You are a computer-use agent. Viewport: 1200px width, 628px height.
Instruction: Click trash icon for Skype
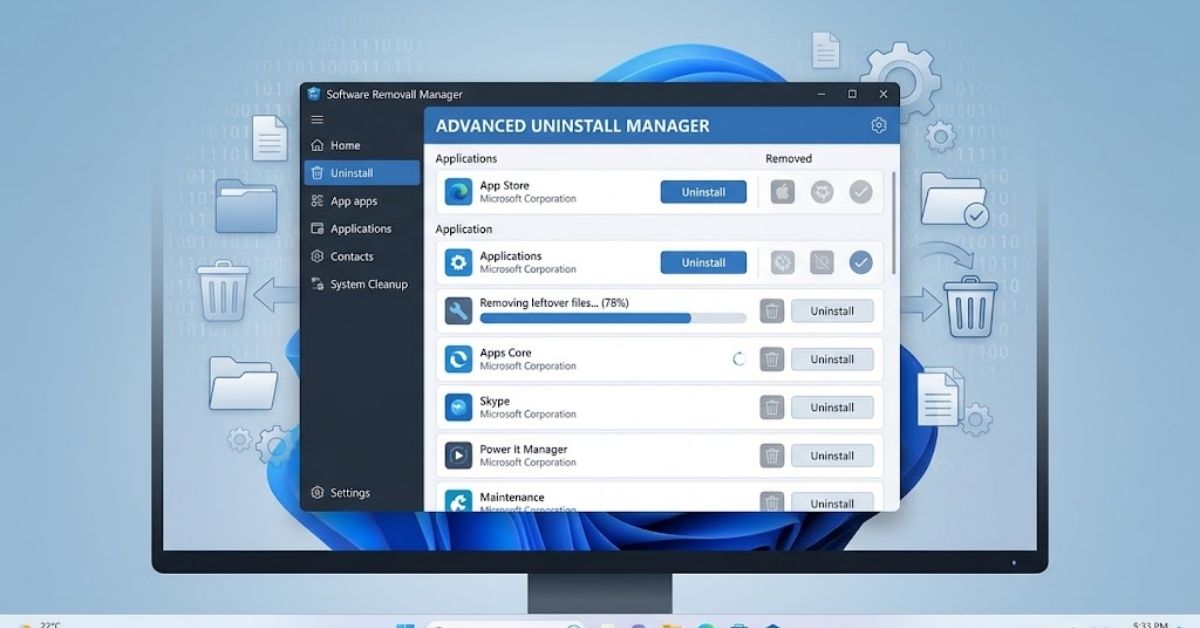click(772, 407)
